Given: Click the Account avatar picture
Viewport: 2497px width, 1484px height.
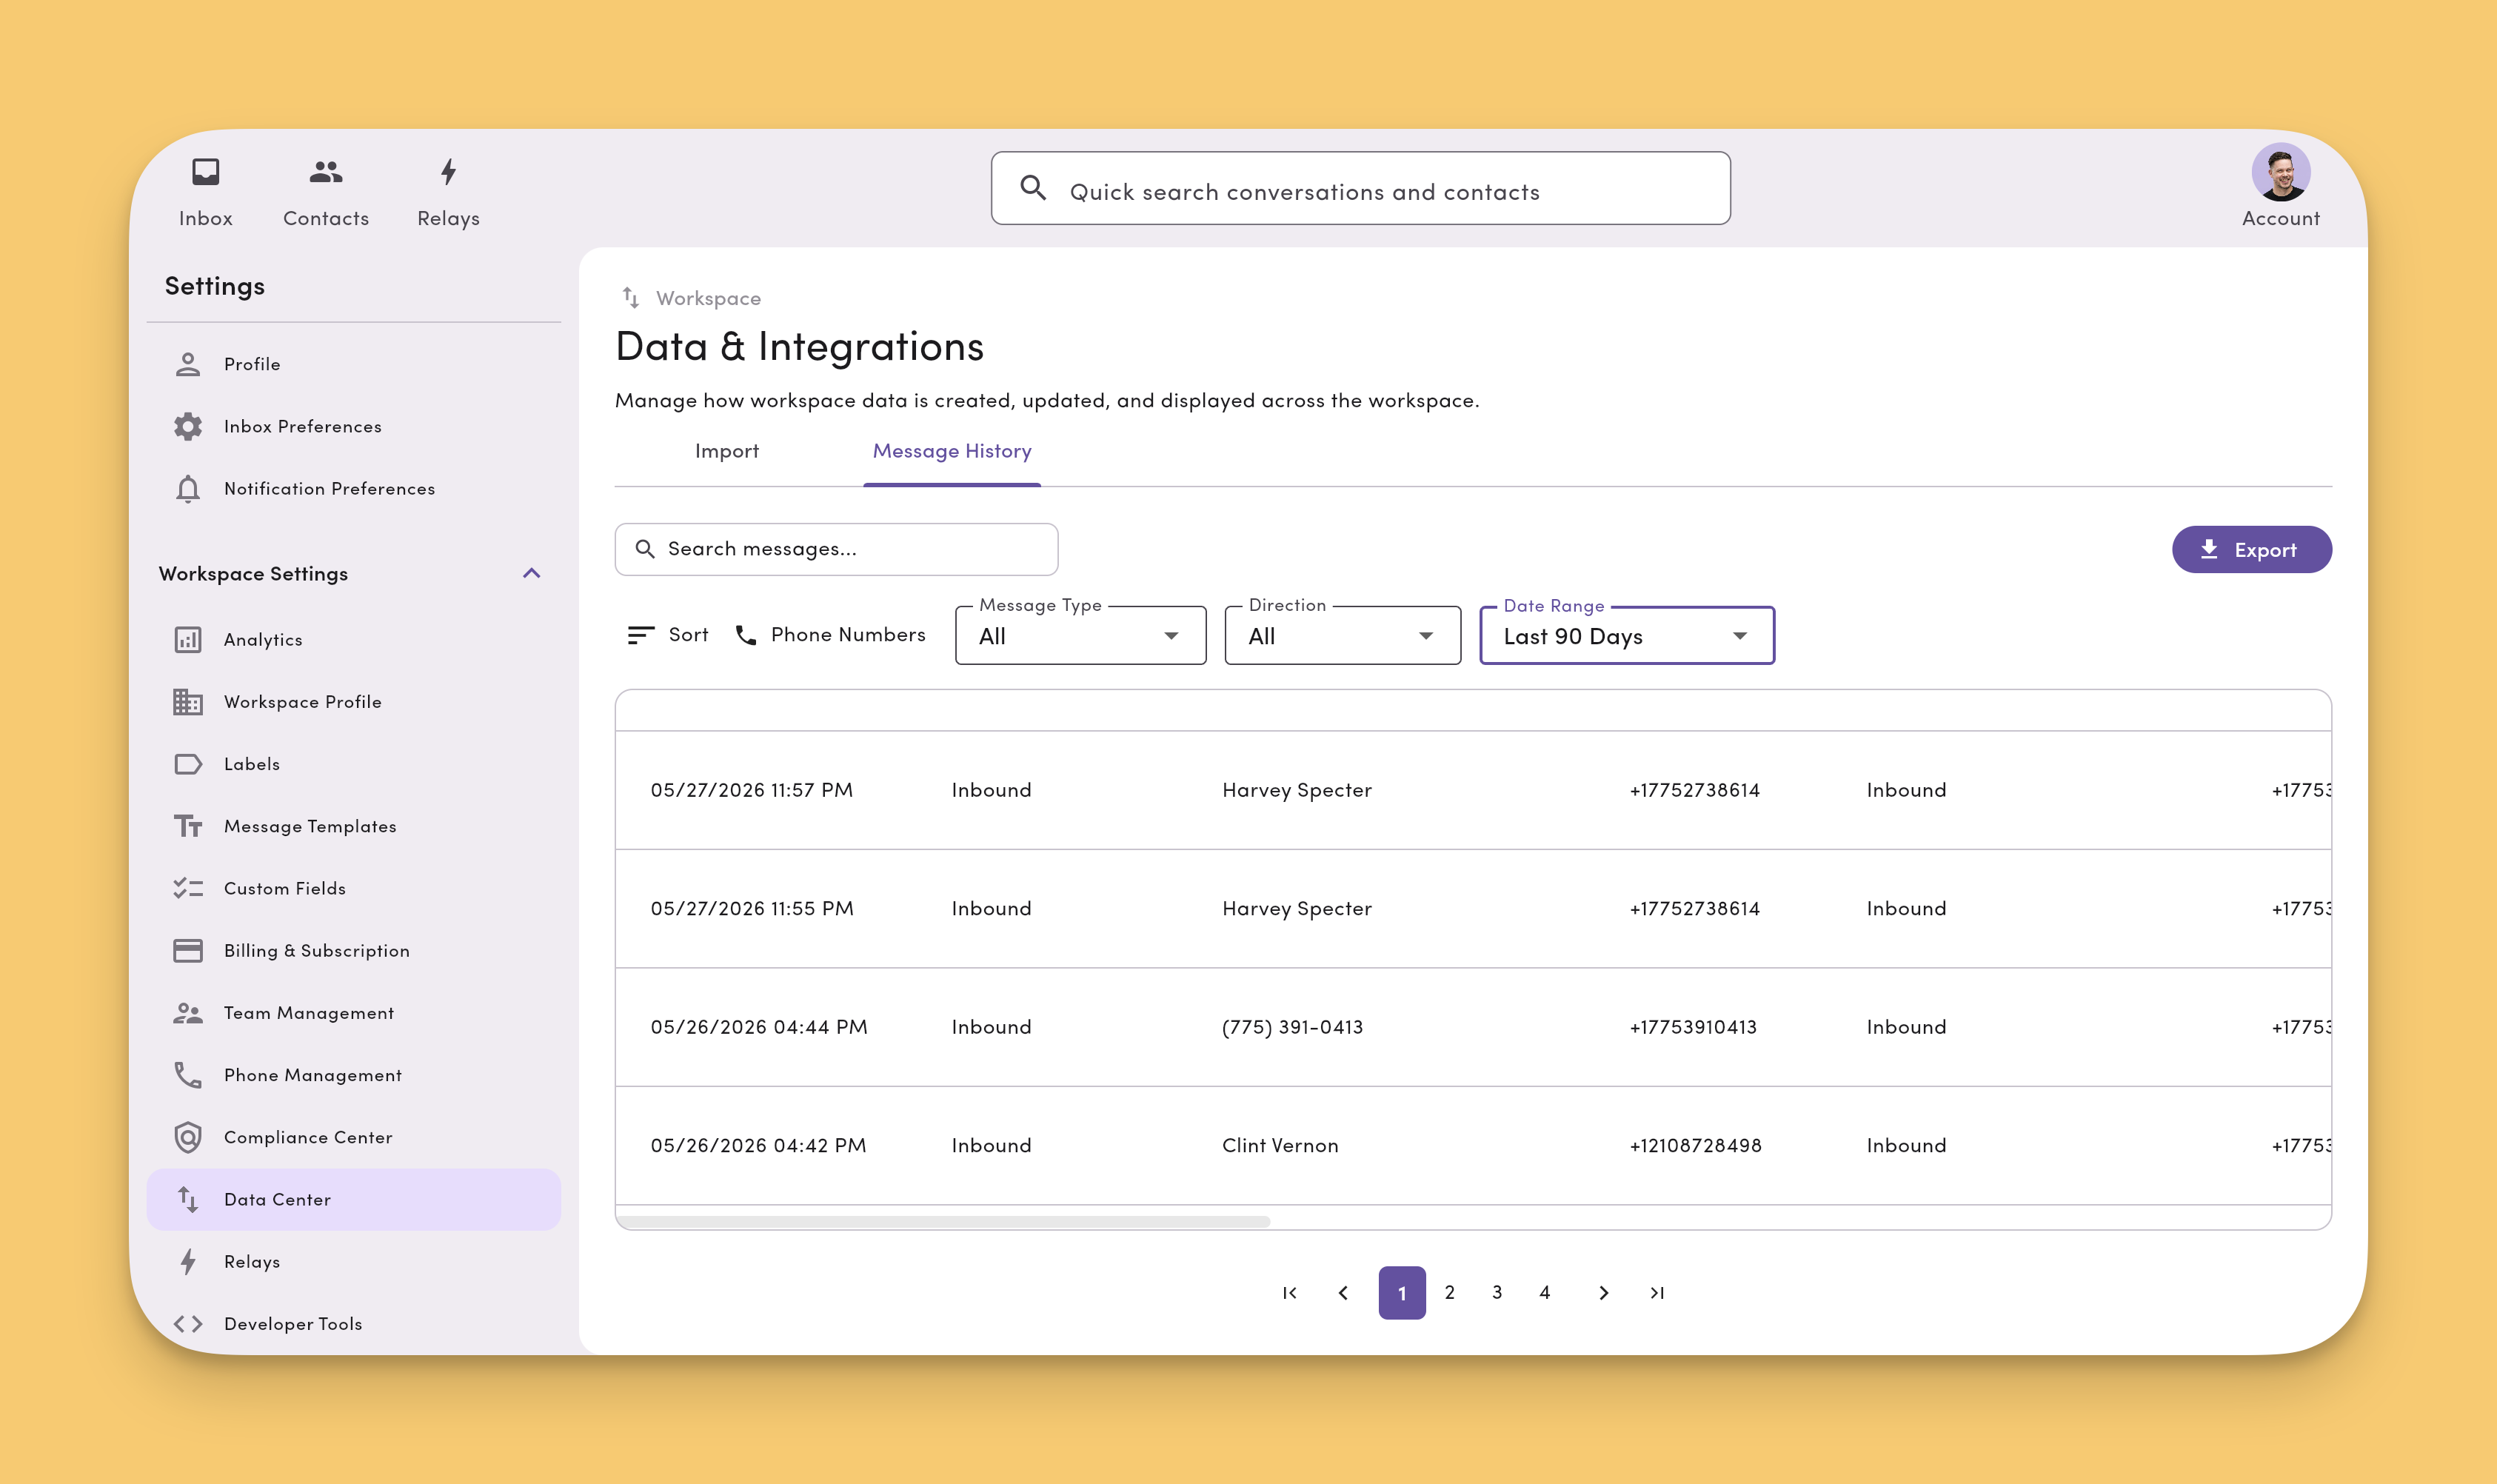Looking at the screenshot, I should (2280, 172).
